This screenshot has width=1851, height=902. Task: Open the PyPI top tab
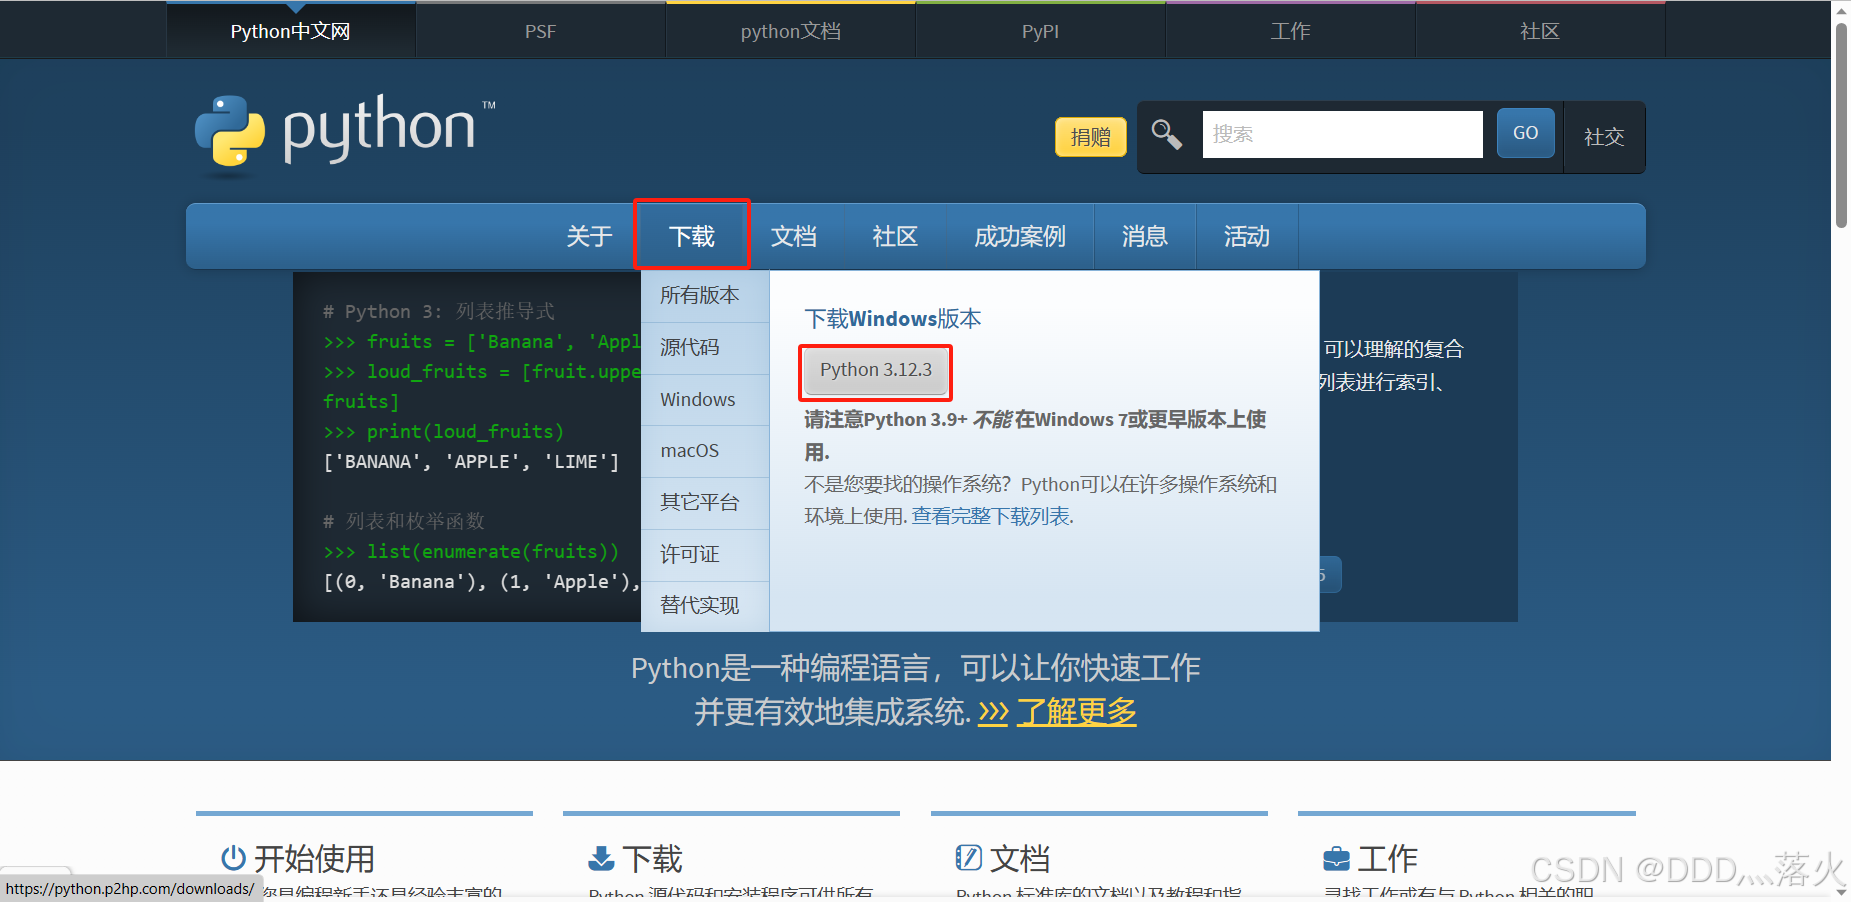click(x=1040, y=31)
